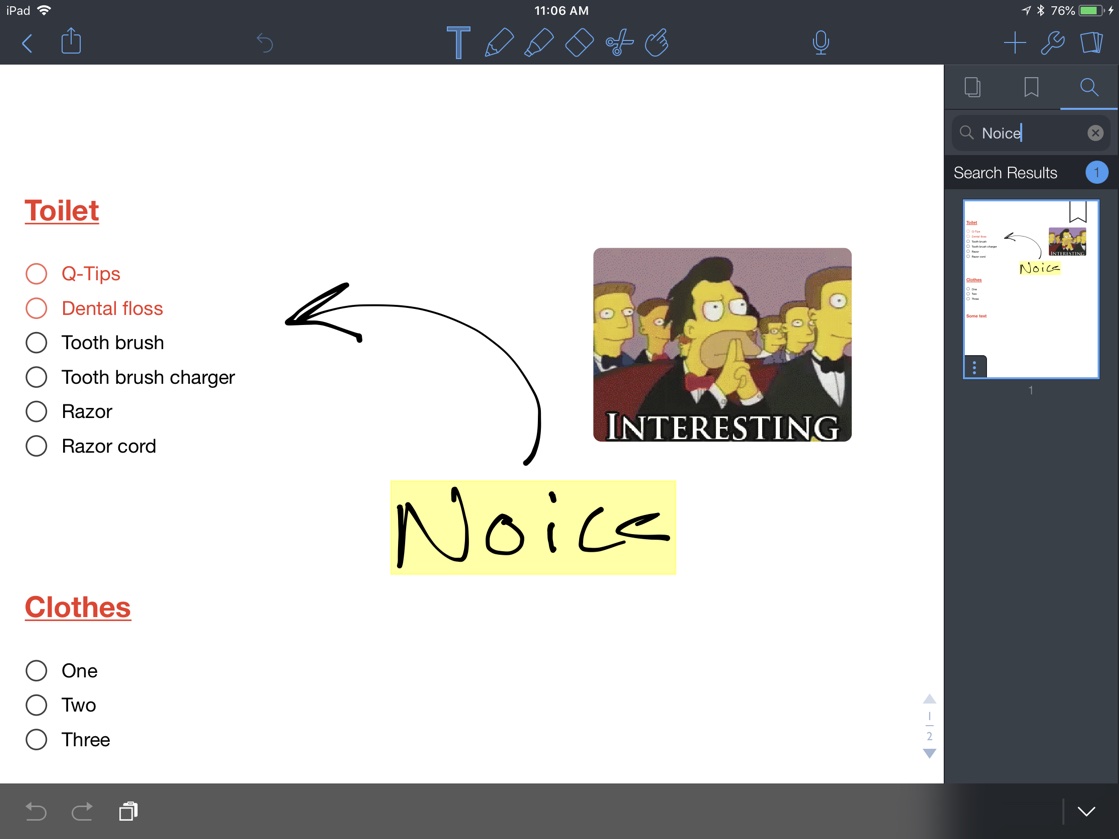Check the Three checkbox
Image resolution: width=1119 pixels, height=839 pixels.
[36, 739]
